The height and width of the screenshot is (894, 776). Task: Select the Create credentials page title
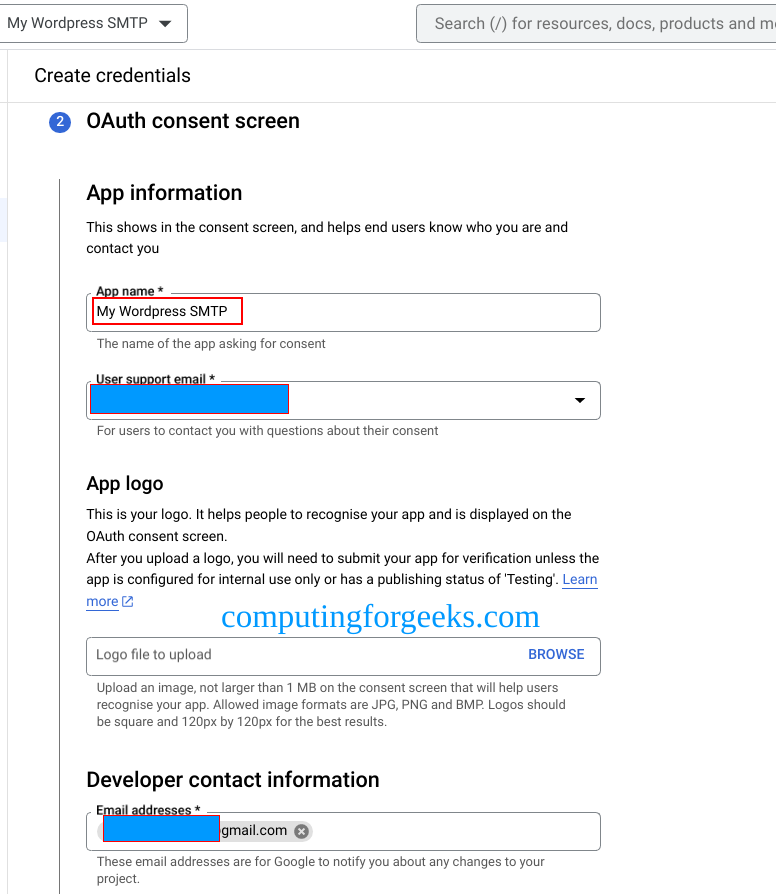[x=111, y=75]
